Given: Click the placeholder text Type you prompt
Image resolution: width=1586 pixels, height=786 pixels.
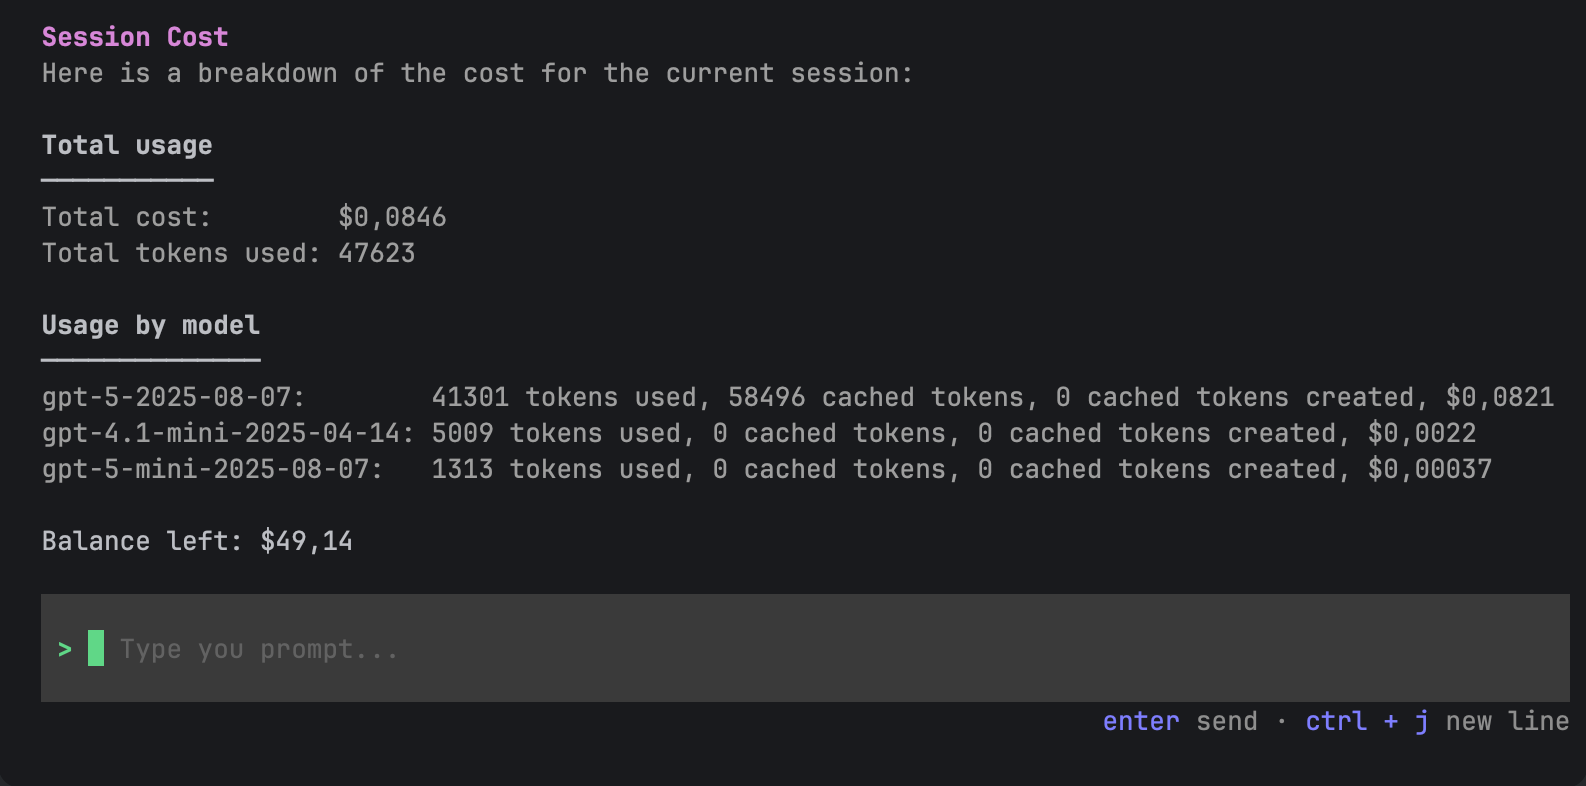Looking at the screenshot, I should click(x=257, y=648).
